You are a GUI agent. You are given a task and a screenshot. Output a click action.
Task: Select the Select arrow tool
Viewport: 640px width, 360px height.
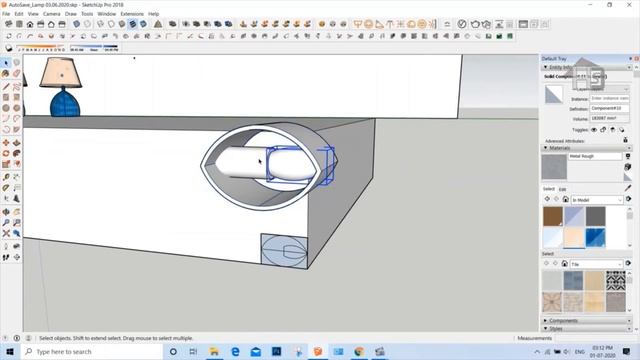point(6,63)
